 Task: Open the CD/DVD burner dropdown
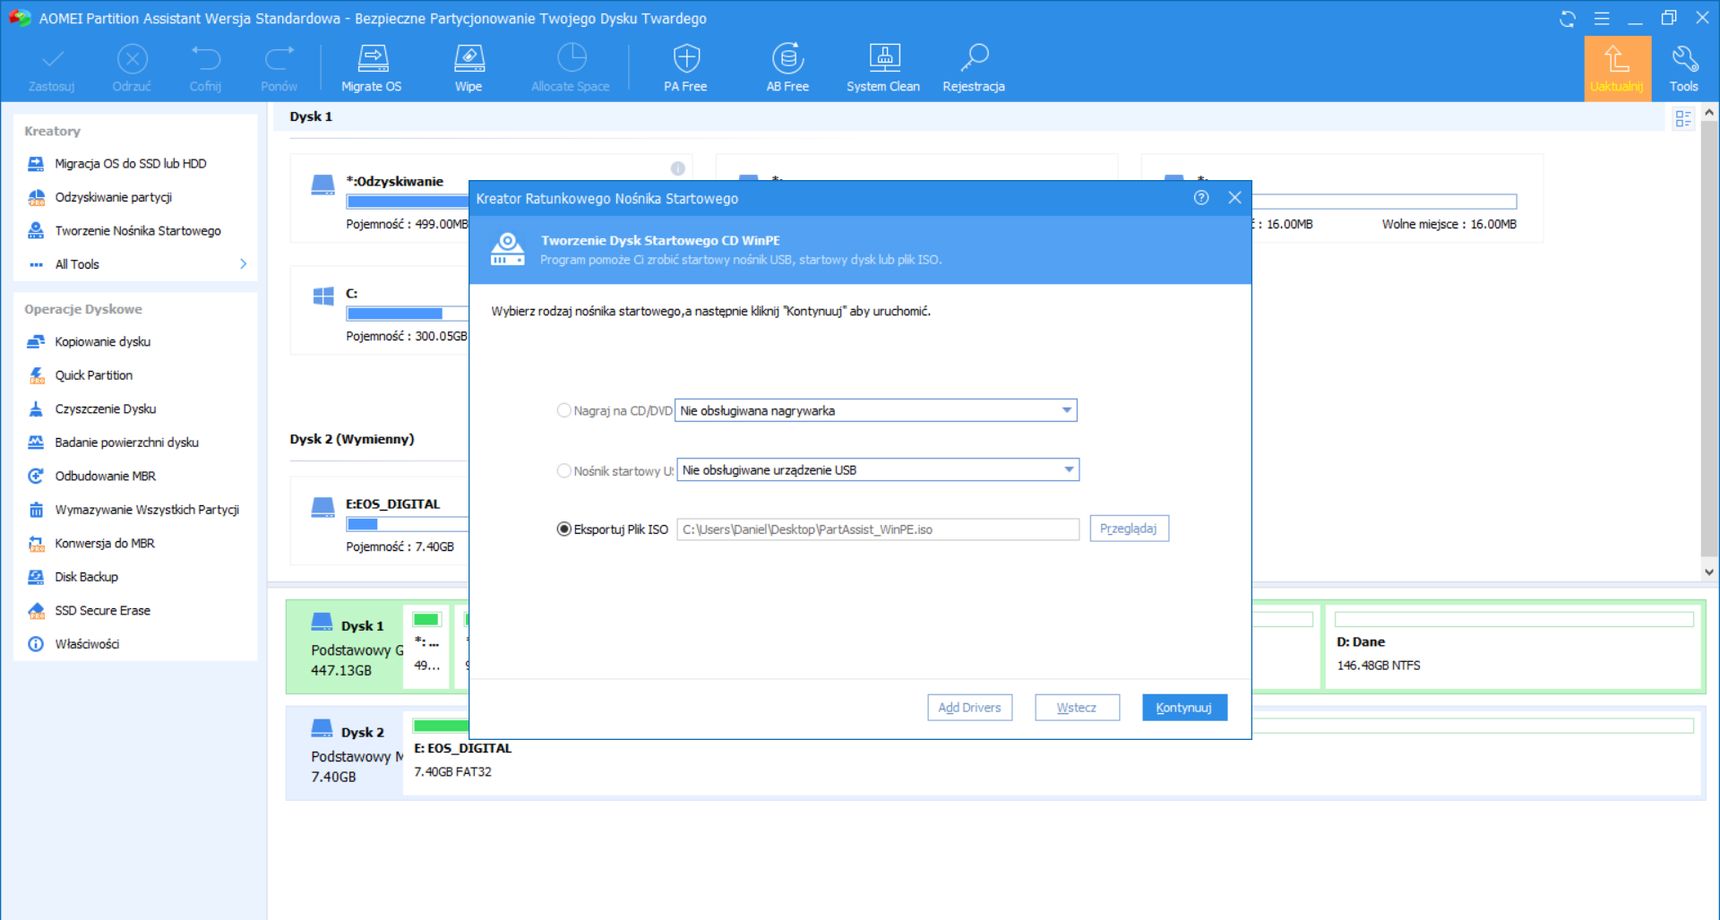[876, 410]
